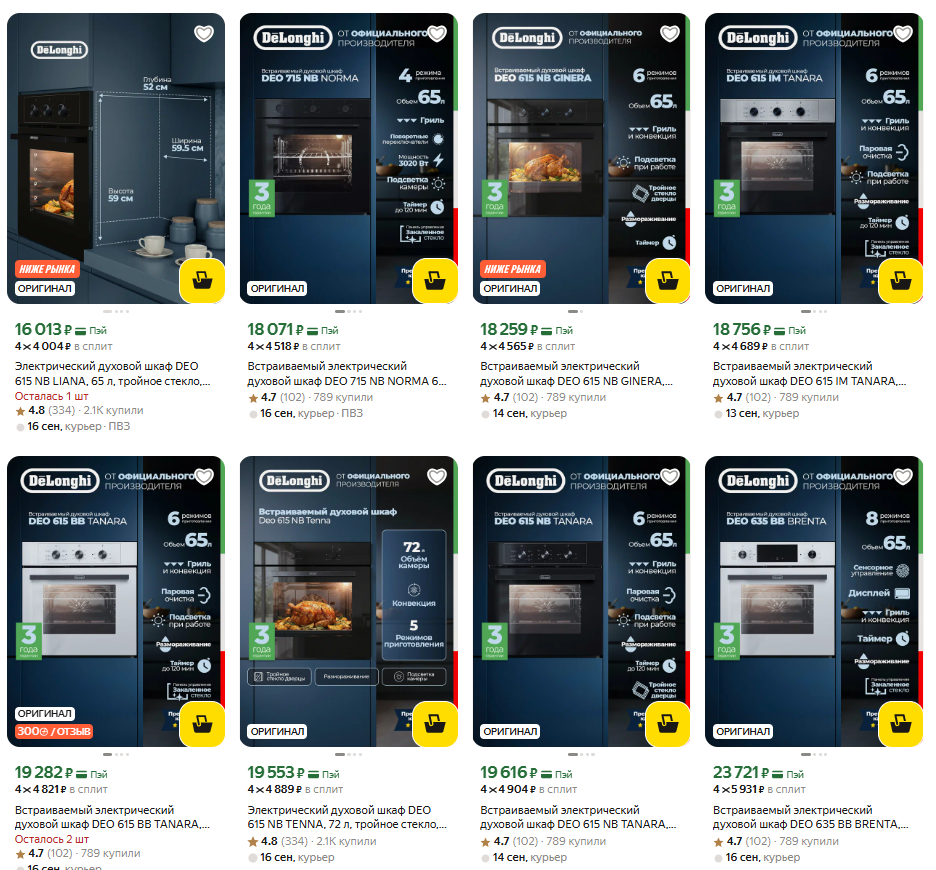The height and width of the screenshot is (870, 936).
Task: Favorite the DEO 635 BB BRENTA oven
Action: (903, 476)
